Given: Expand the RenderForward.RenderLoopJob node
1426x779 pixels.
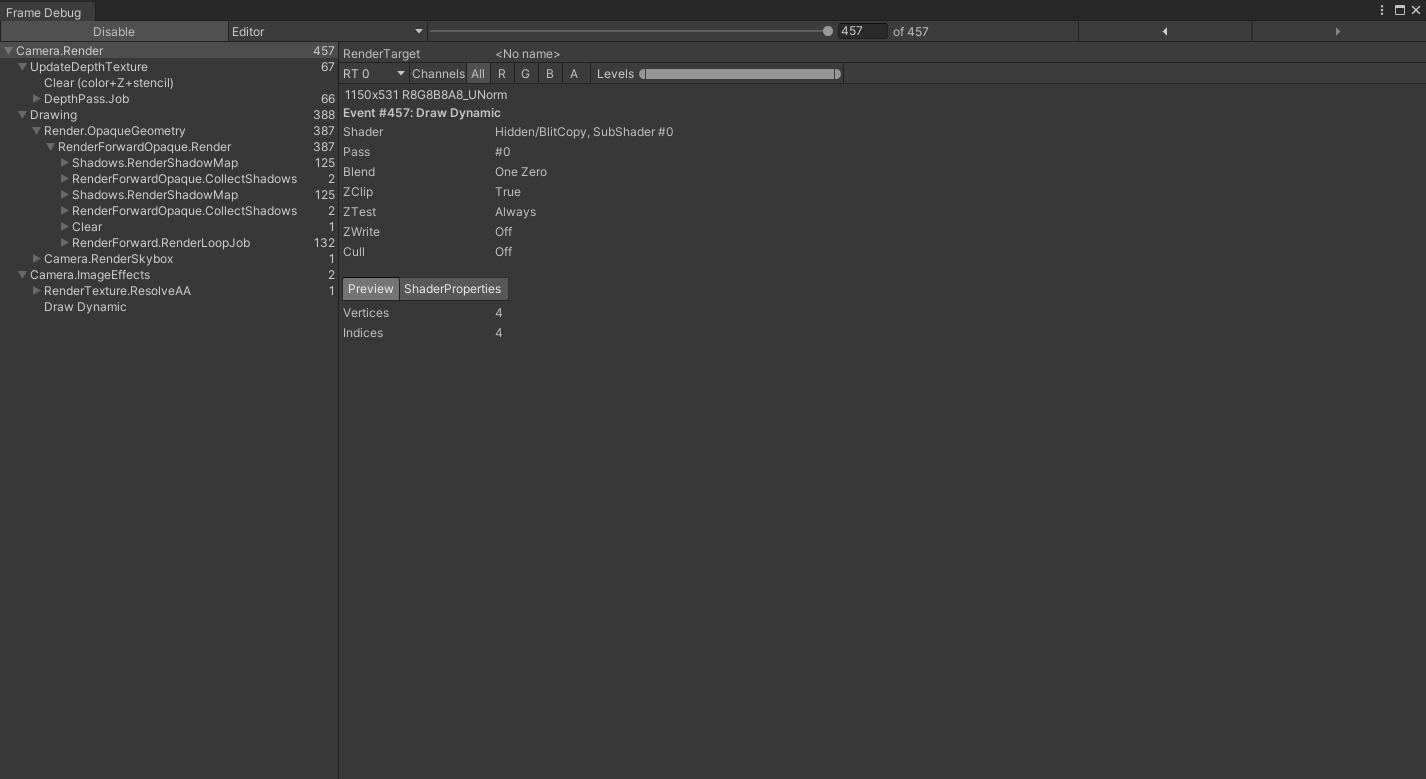Looking at the screenshot, I should [x=64, y=243].
